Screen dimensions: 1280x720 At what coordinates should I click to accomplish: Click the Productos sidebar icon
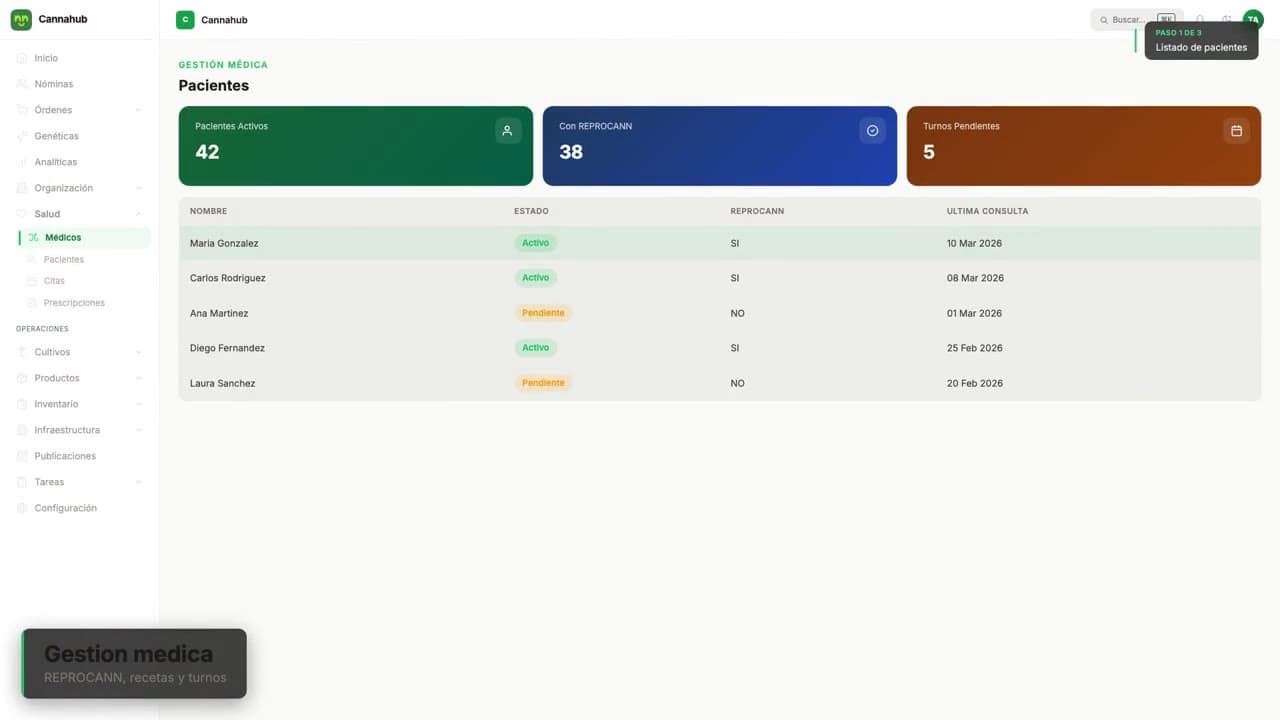(x=22, y=378)
